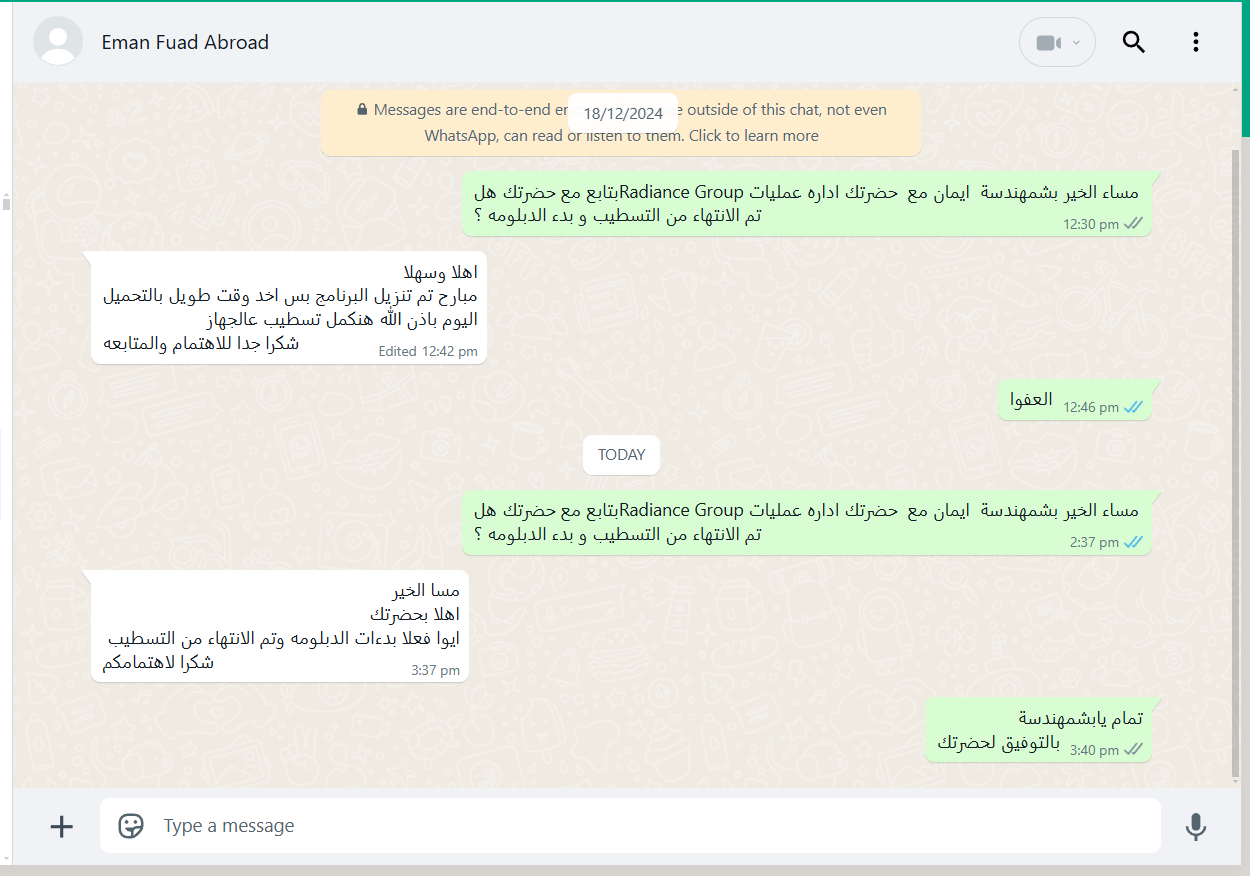
Task: Open the chat search magnifier icon
Action: coord(1133,42)
